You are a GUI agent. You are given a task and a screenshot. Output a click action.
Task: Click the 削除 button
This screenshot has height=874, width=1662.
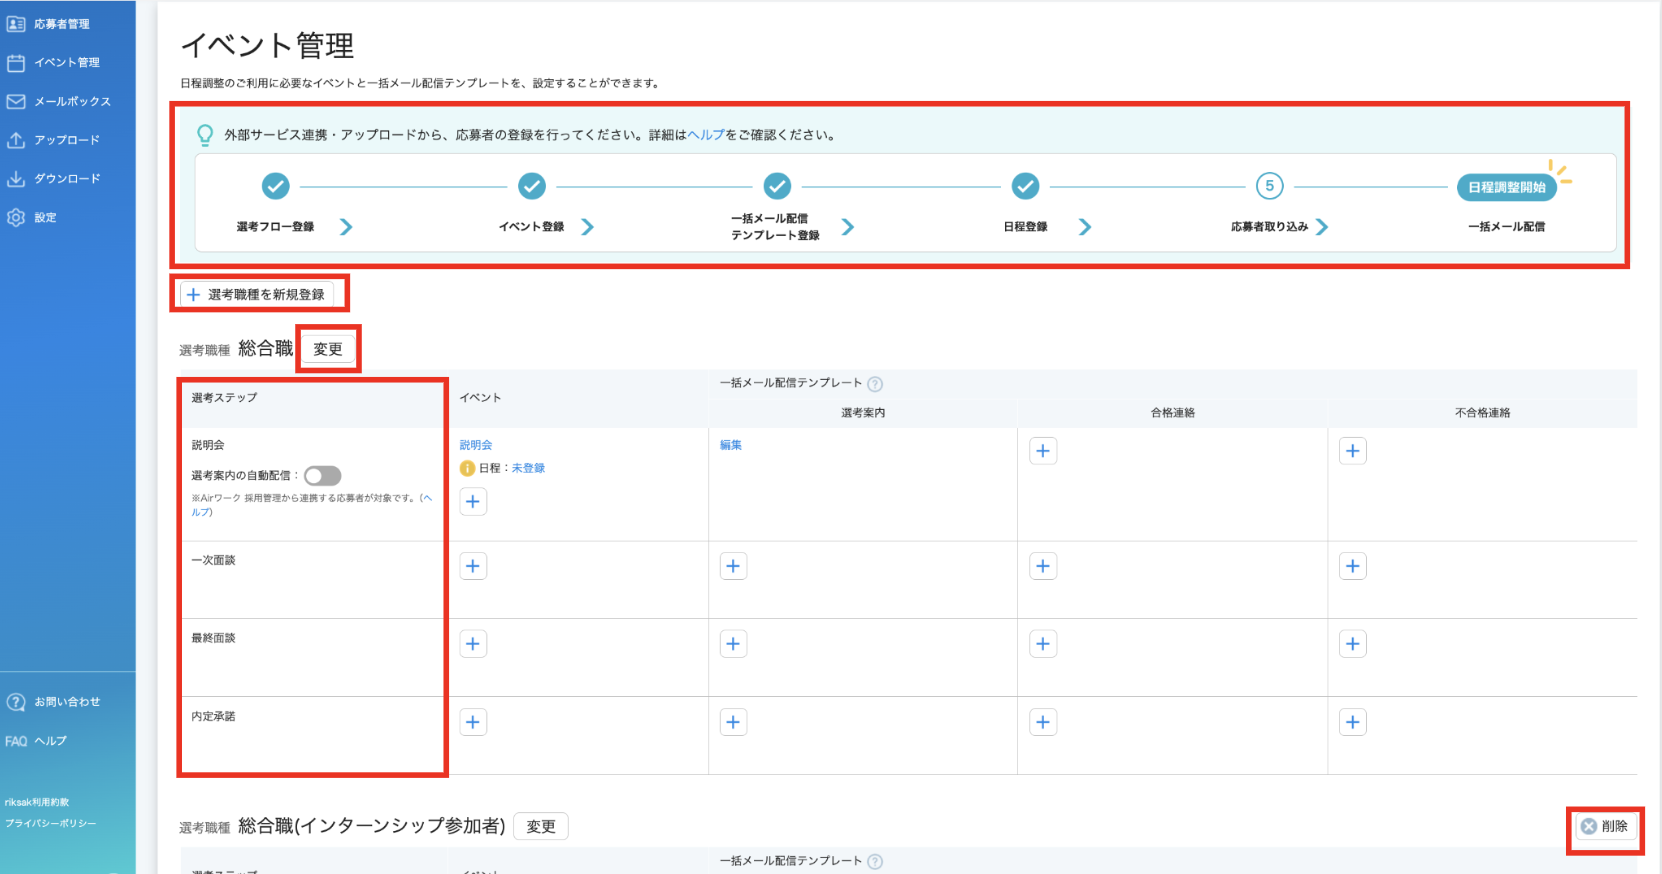pyautogui.click(x=1605, y=826)
